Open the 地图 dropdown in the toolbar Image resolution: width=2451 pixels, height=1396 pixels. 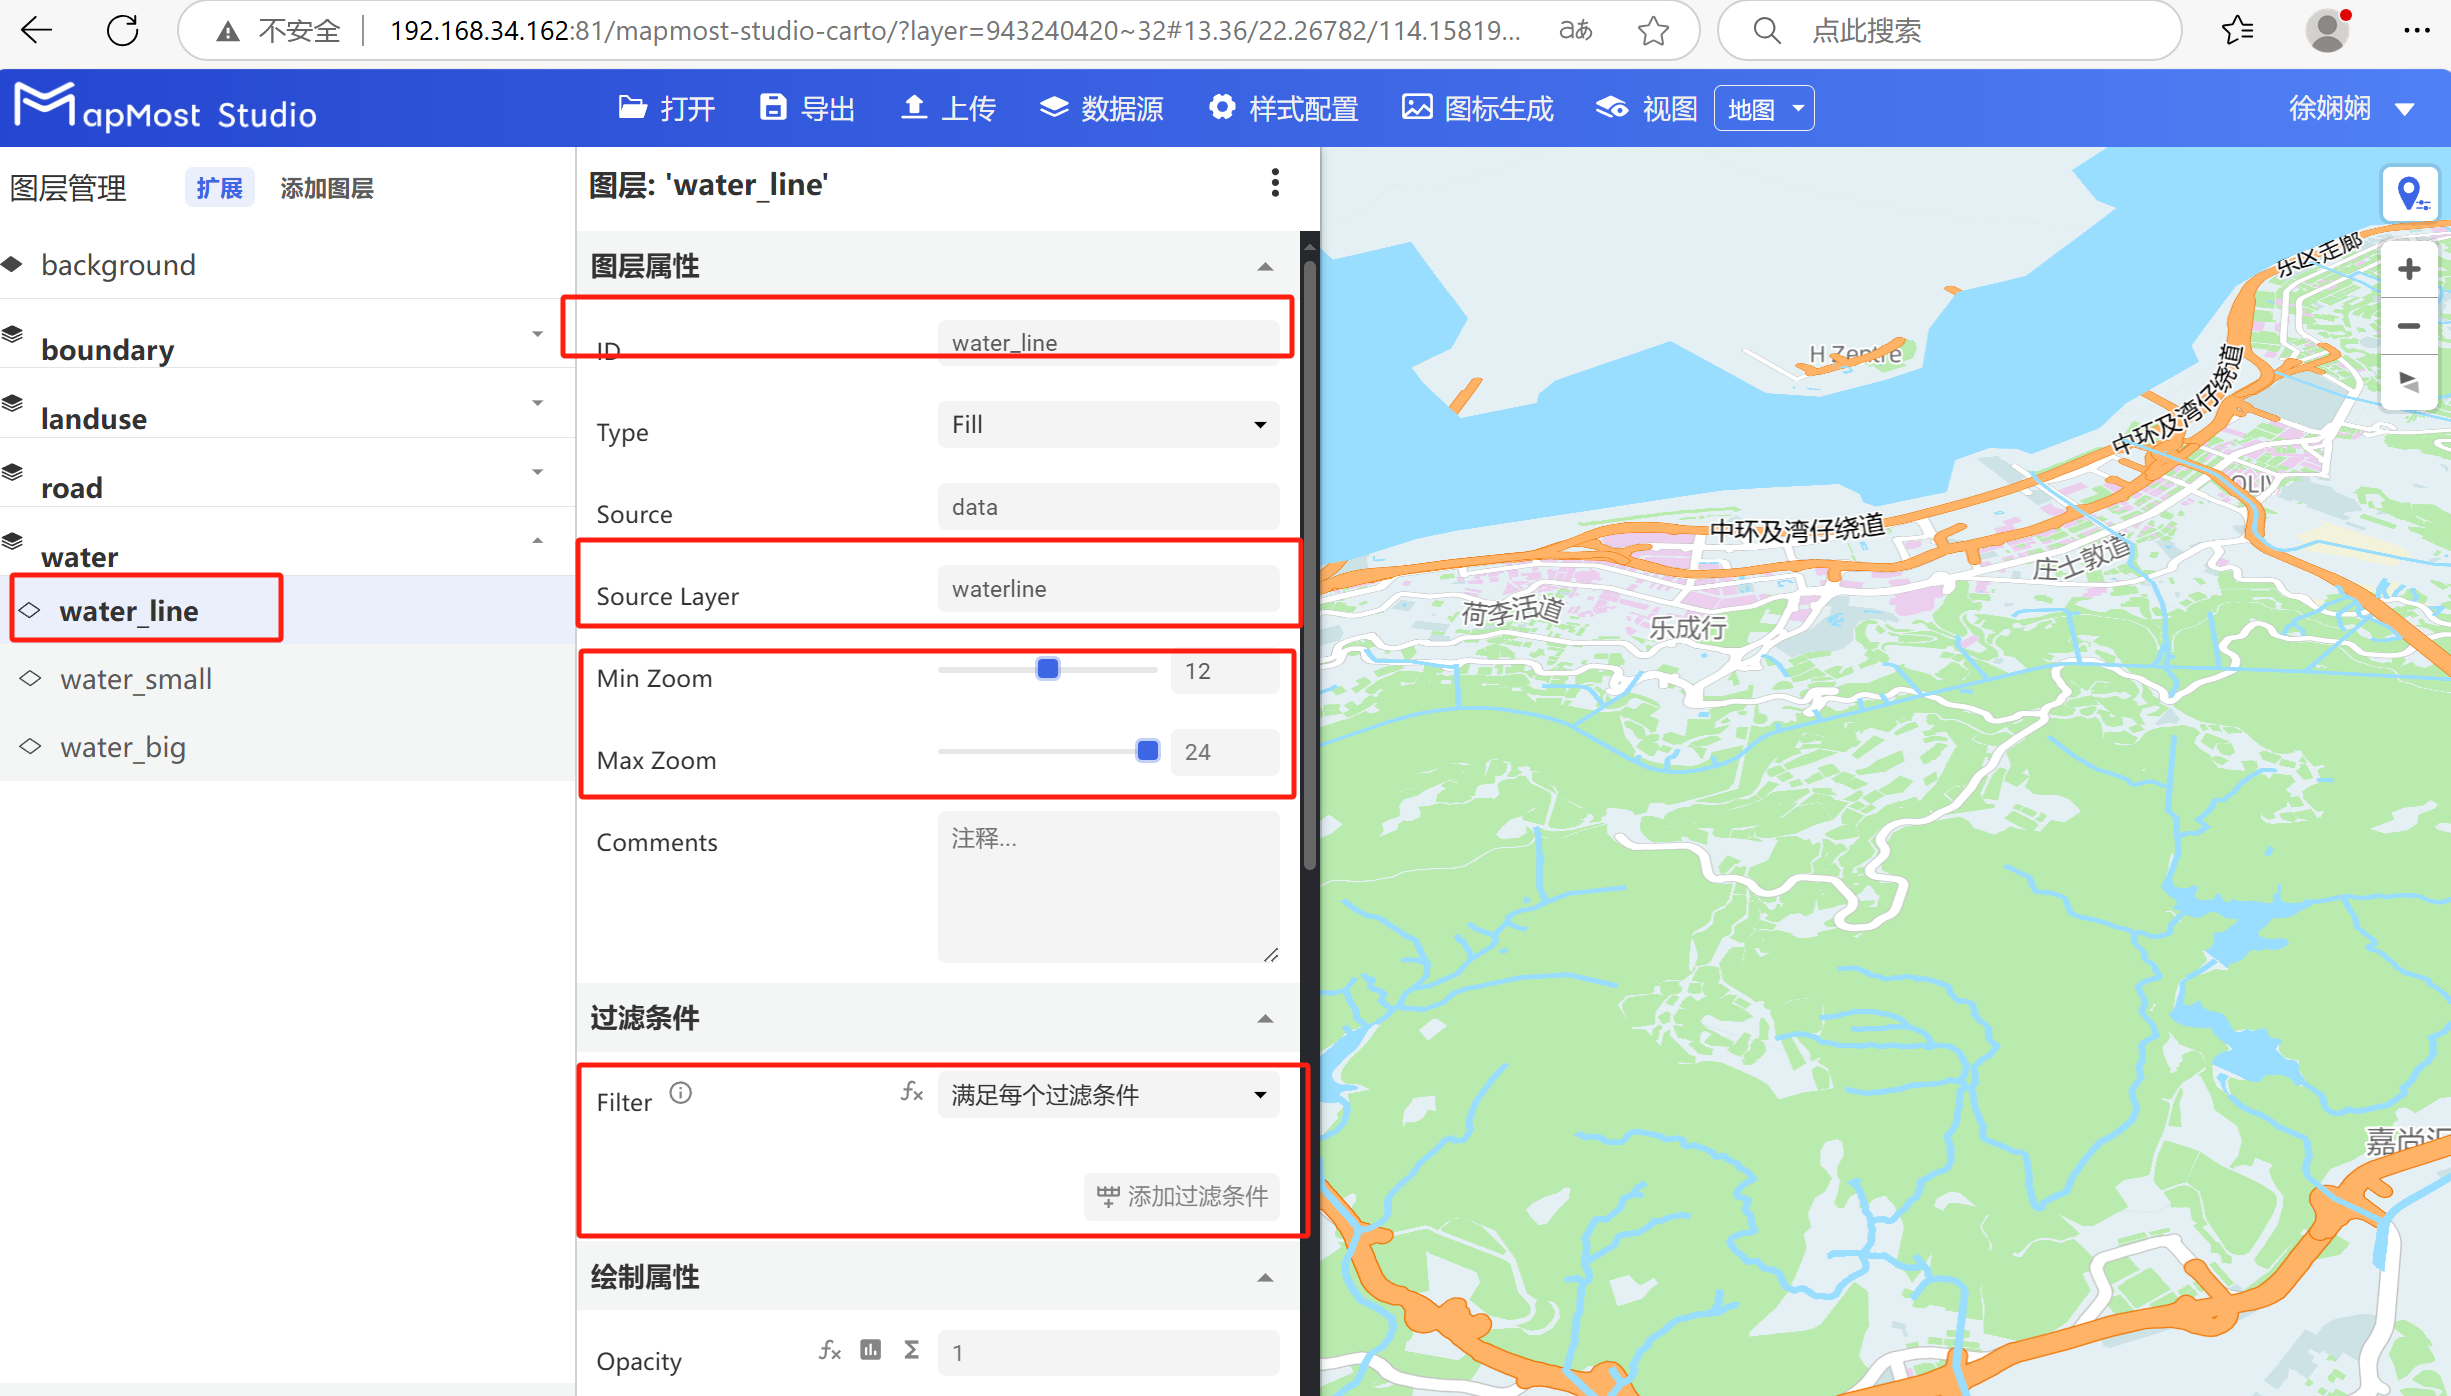pyautogui.click(x=1763, y=107)
